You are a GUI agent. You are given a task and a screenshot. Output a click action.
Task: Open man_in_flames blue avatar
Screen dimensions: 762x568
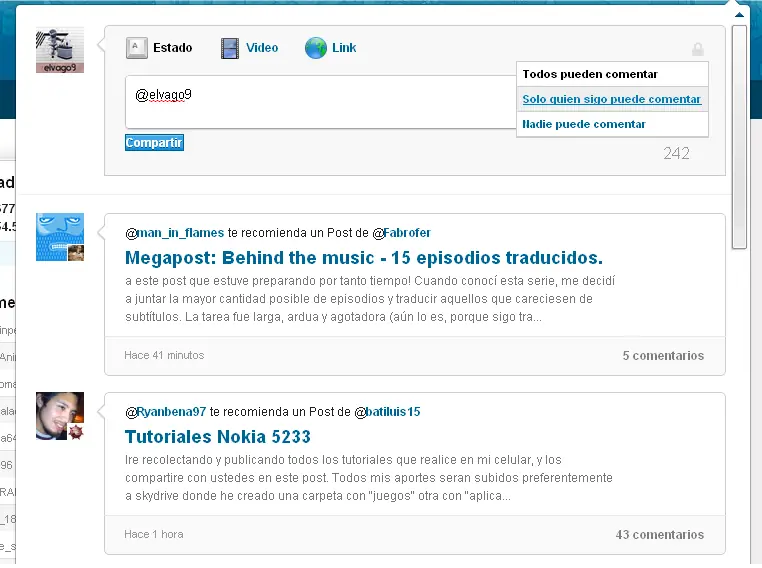pos(60,237)
